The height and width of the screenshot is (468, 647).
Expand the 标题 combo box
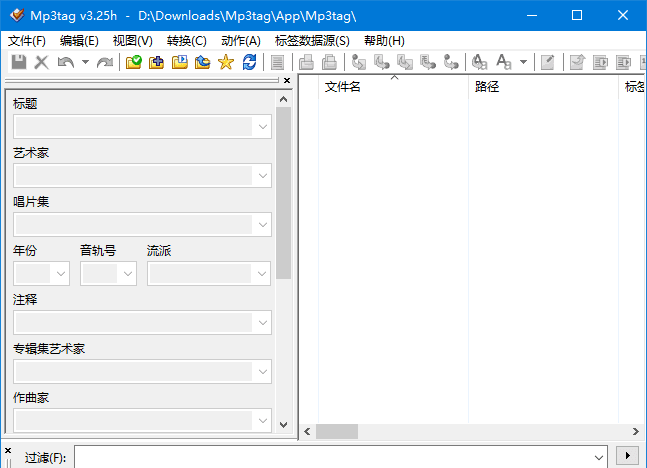click(x=263, y=127)
